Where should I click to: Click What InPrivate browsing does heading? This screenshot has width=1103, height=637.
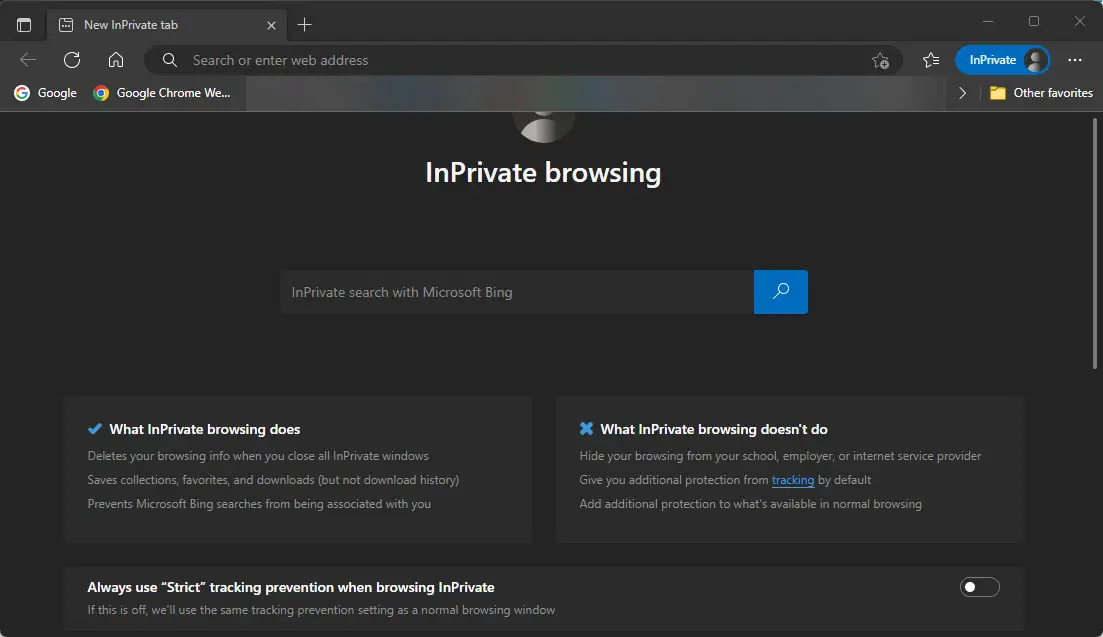pos(205,429)
